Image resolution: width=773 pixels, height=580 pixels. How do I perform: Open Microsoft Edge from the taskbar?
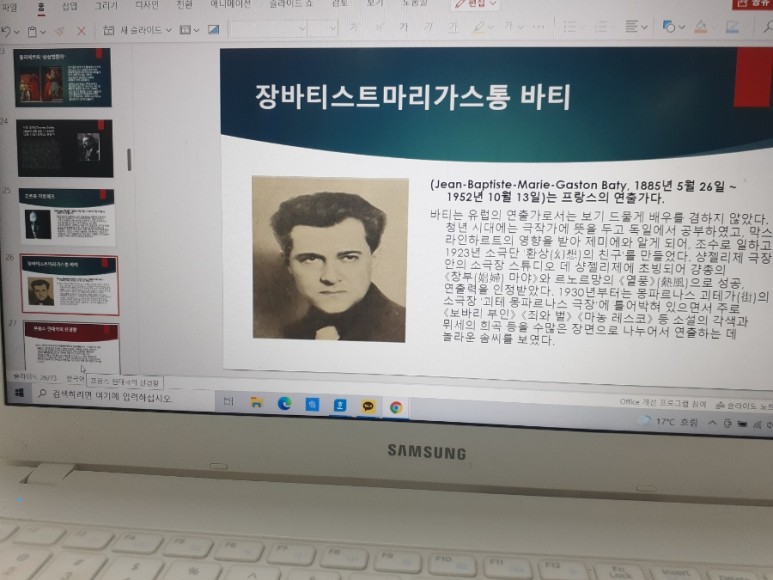click(x=284, y=404)
